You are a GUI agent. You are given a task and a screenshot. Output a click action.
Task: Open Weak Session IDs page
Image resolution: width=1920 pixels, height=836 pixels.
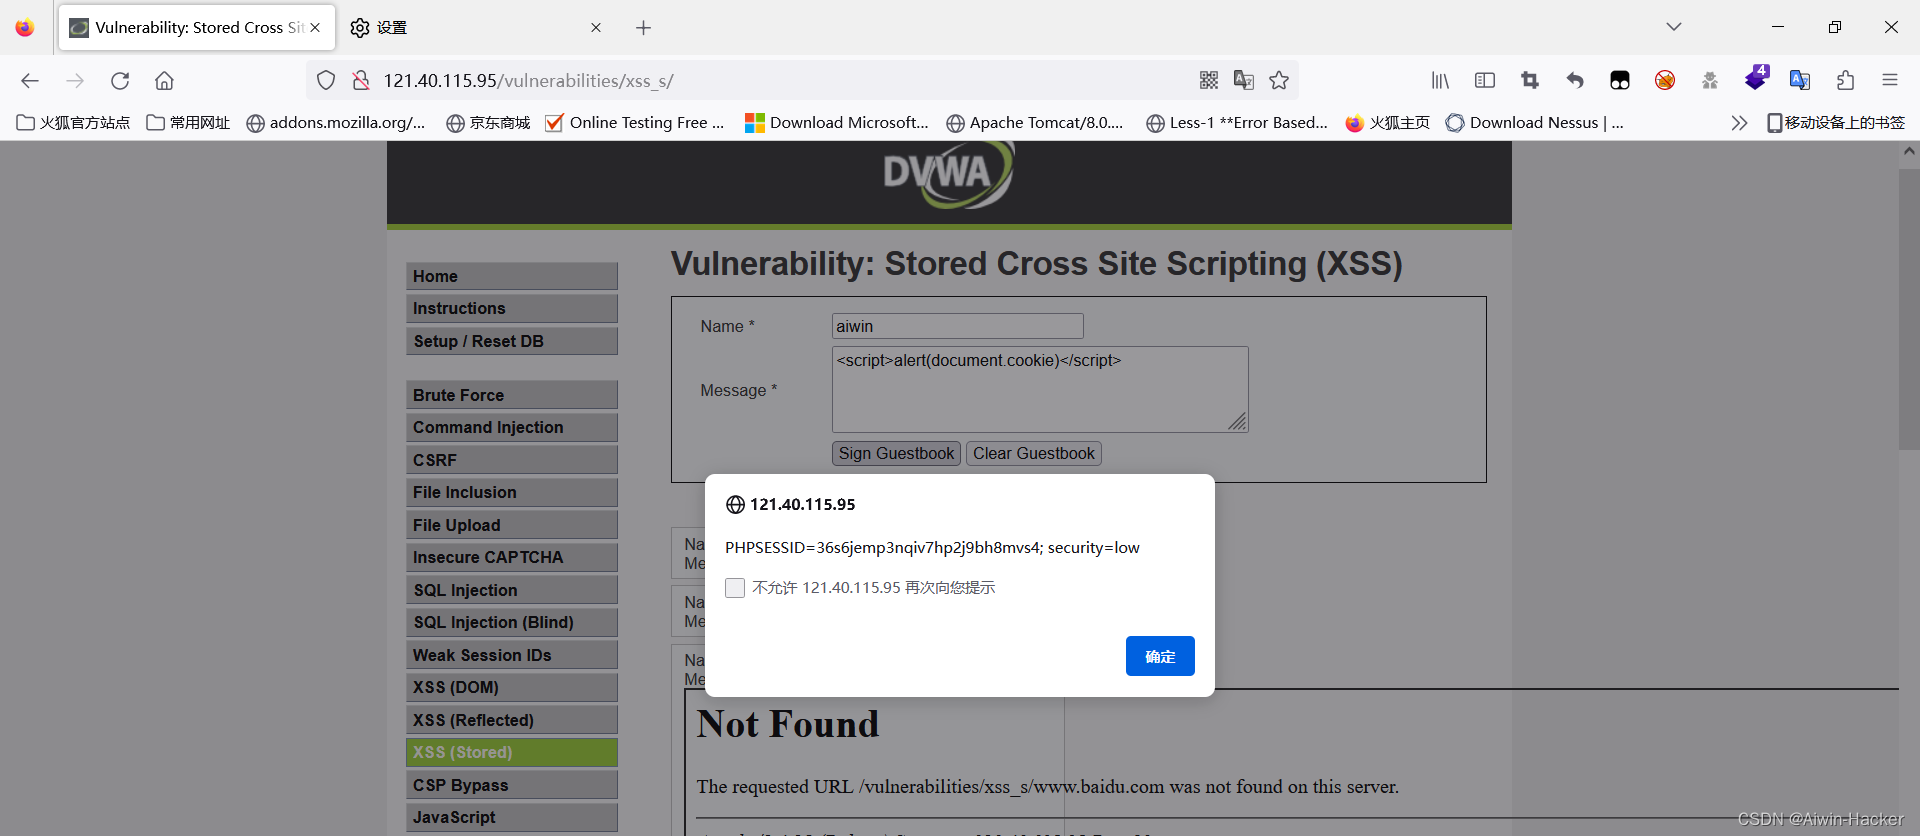(x=512, y=655)
